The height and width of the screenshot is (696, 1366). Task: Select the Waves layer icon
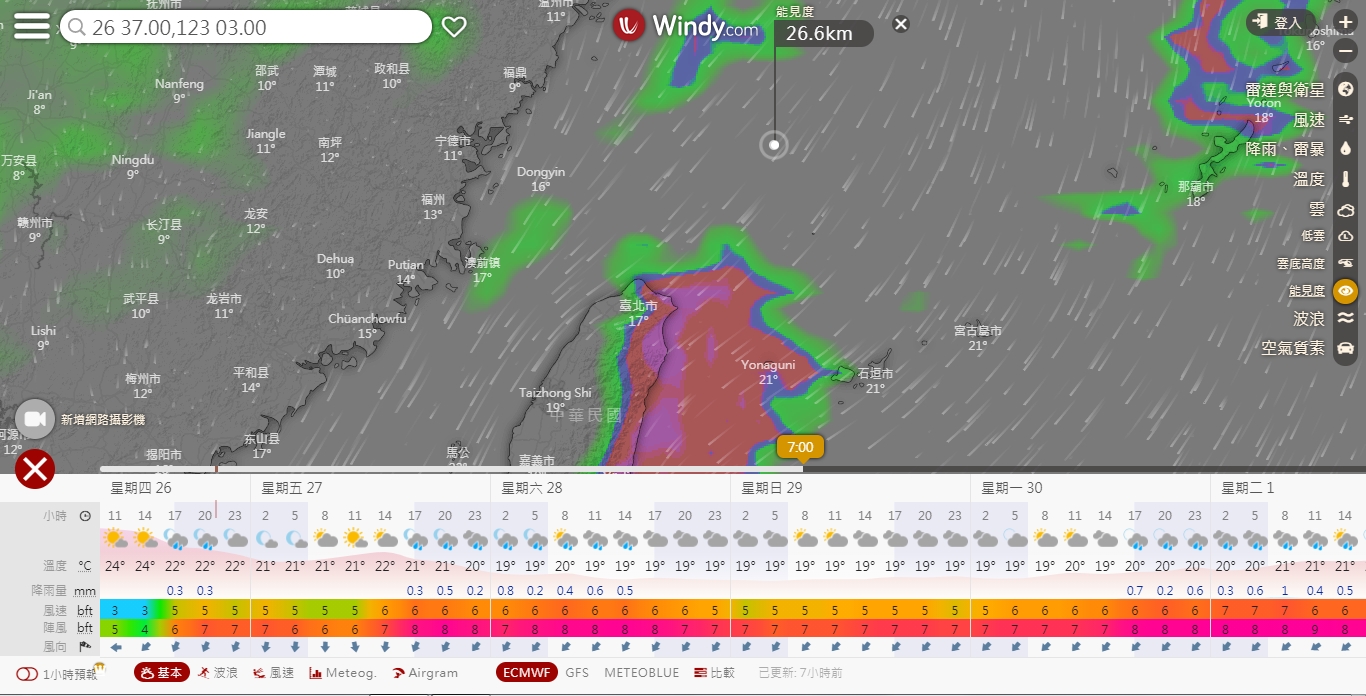coord(1345,318)
